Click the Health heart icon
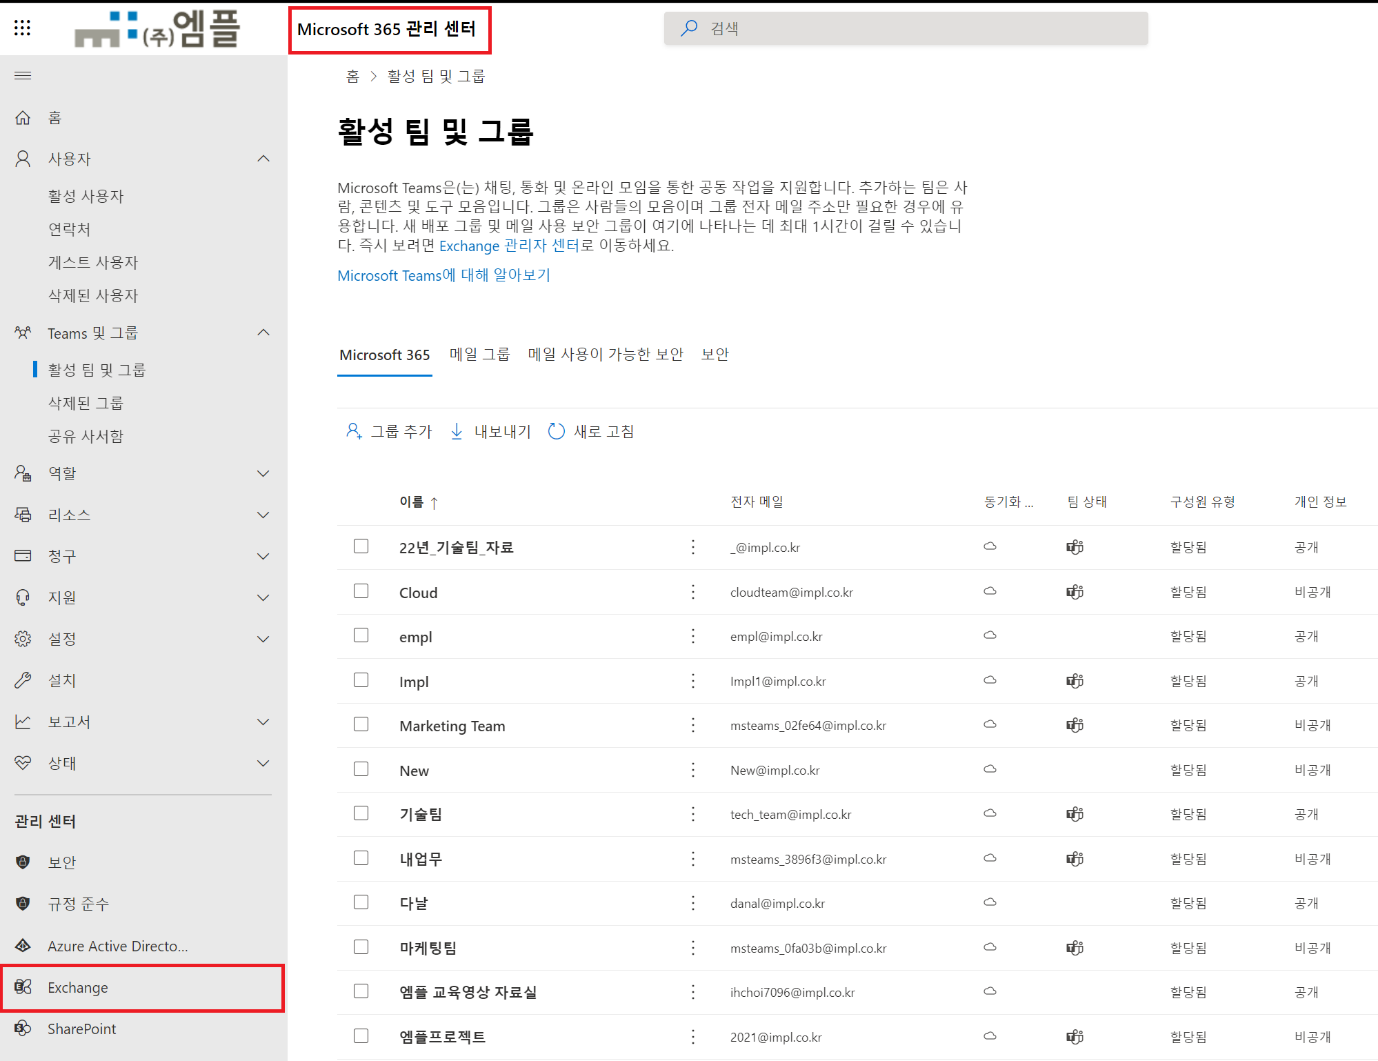 pyautogui.click(x=23, y=763)
